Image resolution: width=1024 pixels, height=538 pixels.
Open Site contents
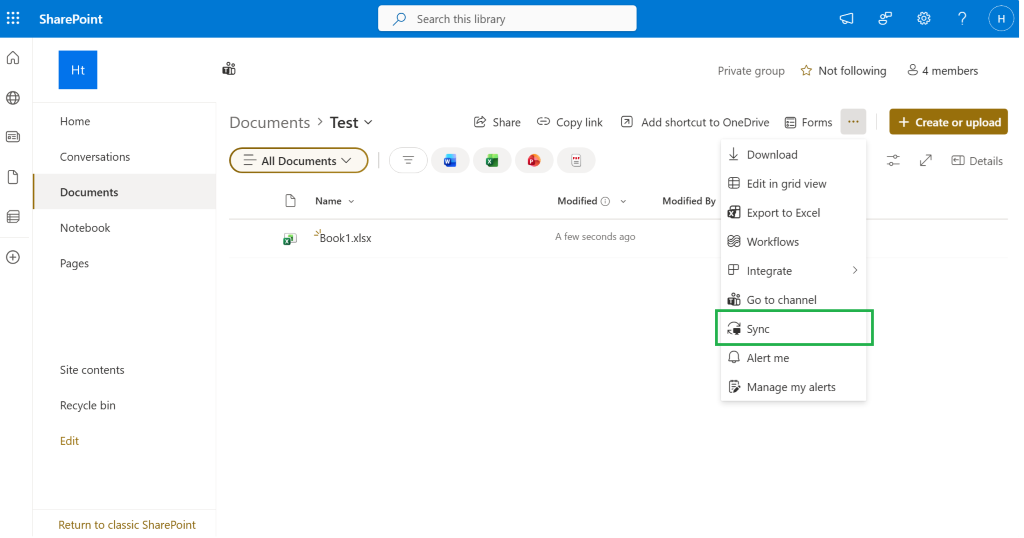click(x=92, y=370)
